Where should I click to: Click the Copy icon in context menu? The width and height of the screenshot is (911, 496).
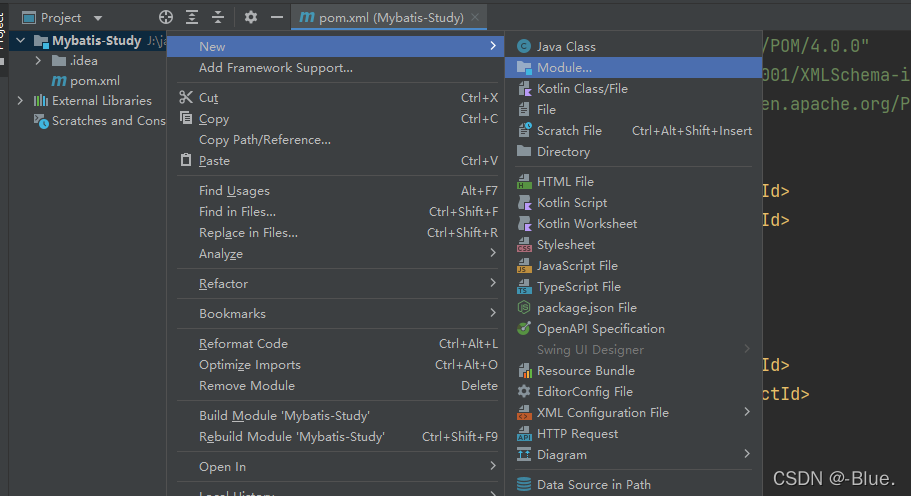click(186, 118)
